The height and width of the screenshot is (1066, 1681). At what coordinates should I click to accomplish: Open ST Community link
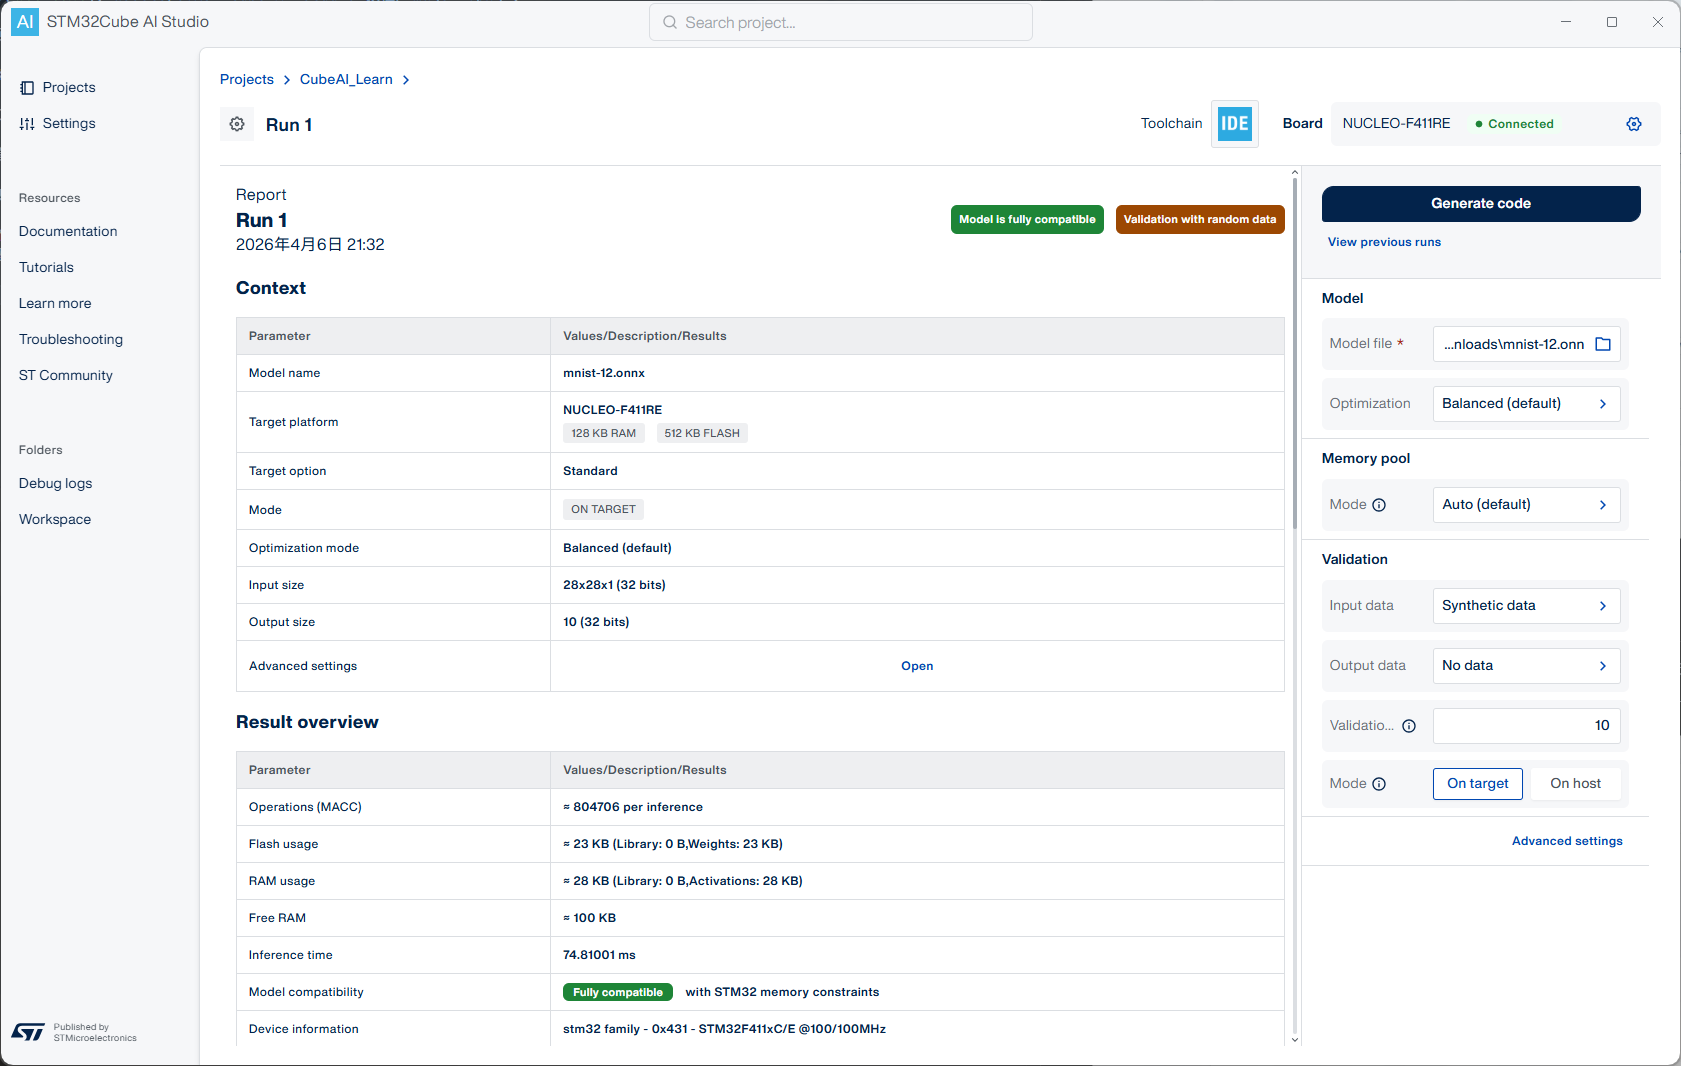click(x=66, y=376)
